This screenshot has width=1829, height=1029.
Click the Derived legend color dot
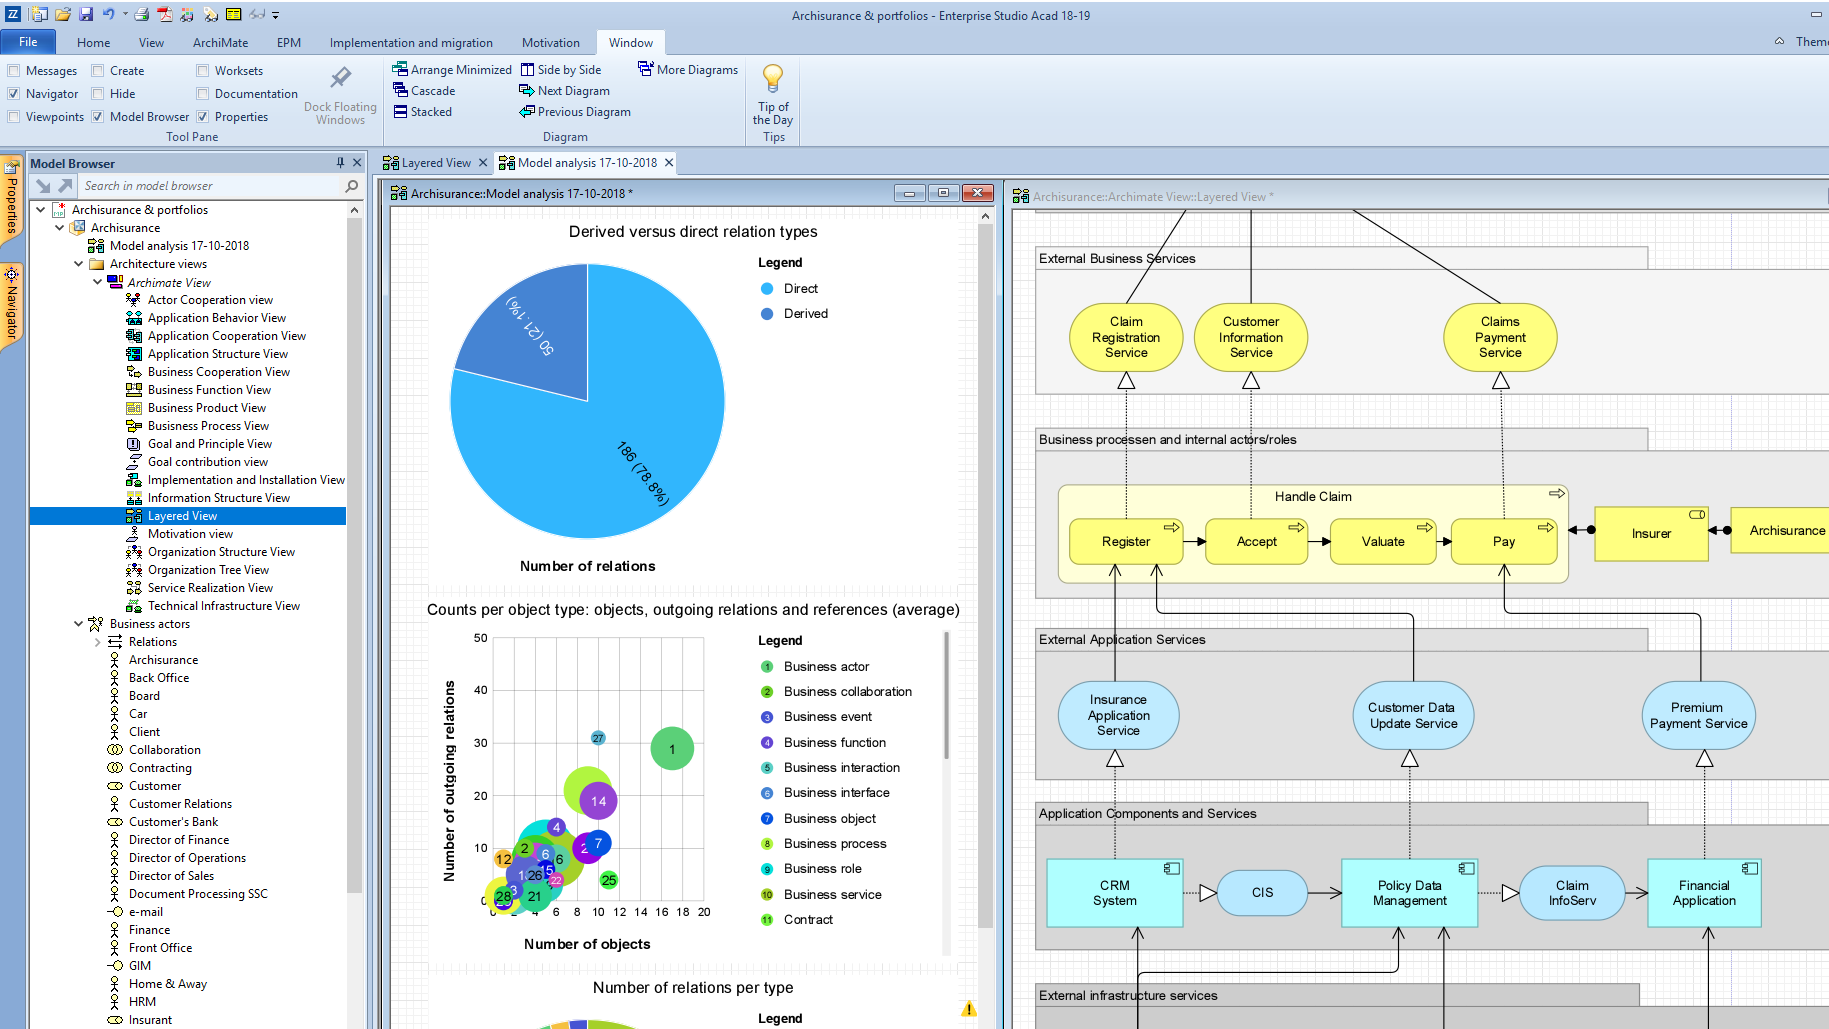tap(767, 314)
